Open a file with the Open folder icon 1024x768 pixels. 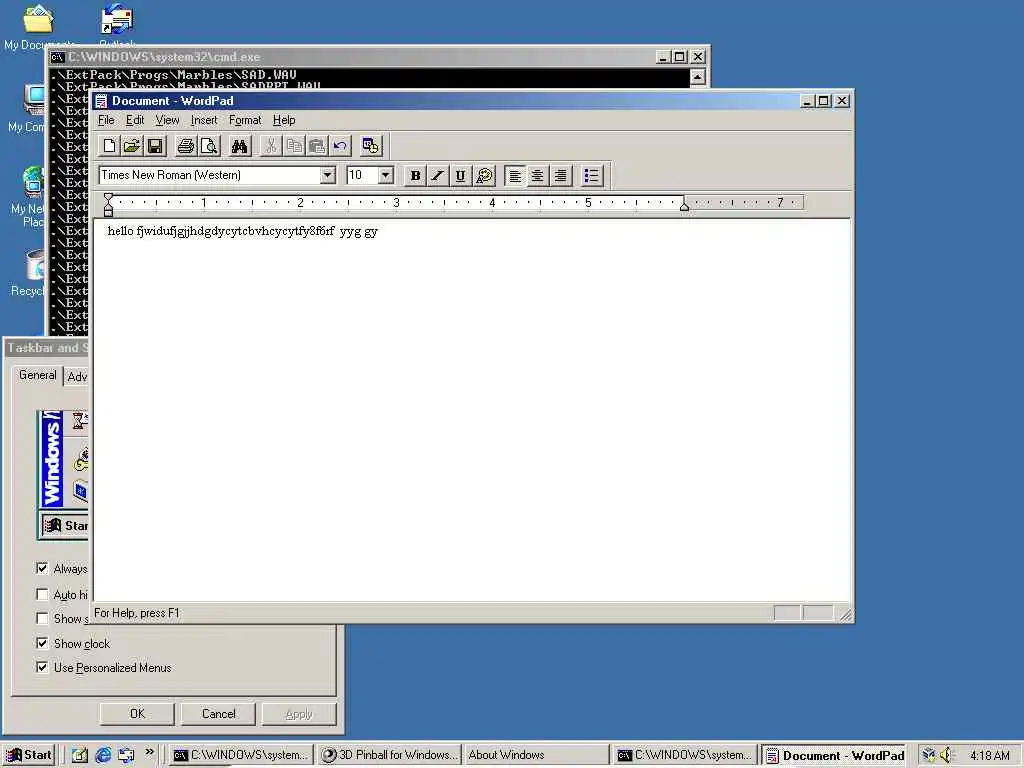[x=132, y=146]
